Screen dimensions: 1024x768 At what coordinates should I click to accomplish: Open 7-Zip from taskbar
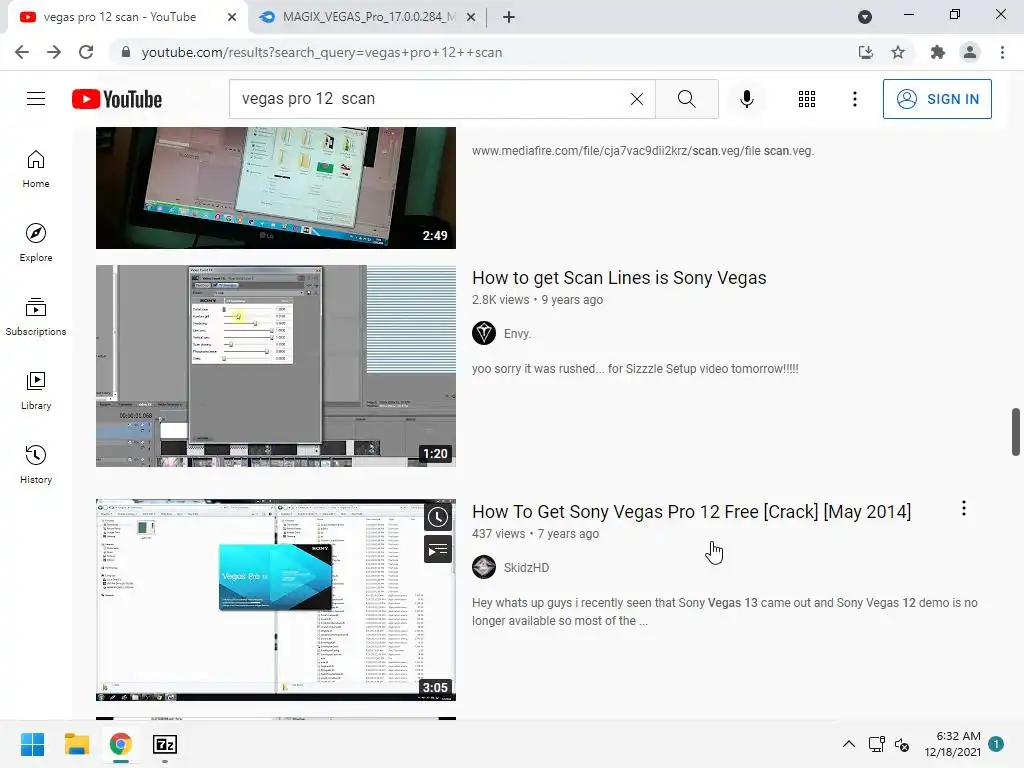point(165,744)
